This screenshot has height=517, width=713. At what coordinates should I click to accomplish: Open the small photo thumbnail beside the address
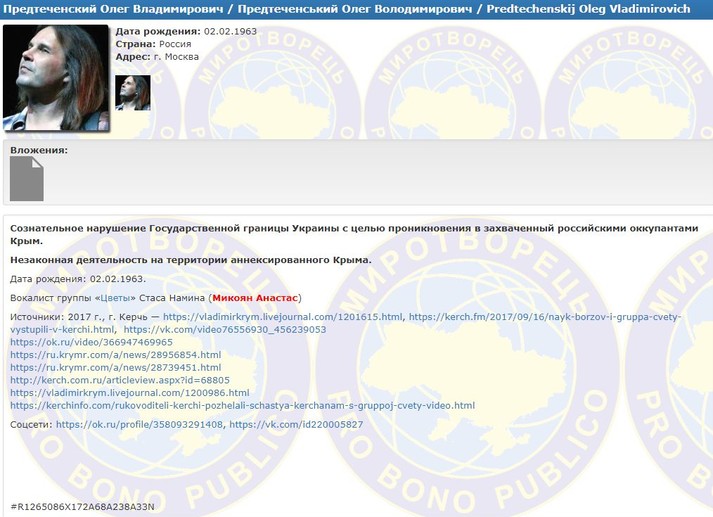coord(132,92)
